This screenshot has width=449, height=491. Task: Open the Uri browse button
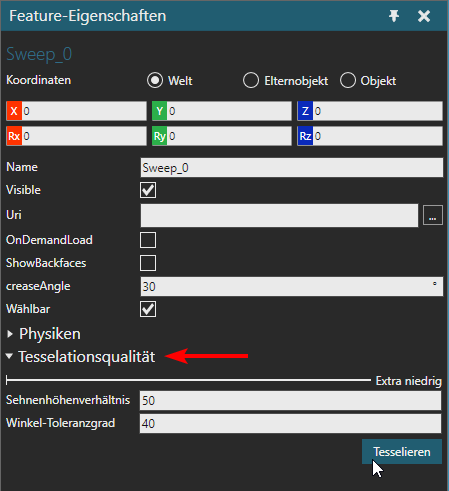(x=433, y=215)
